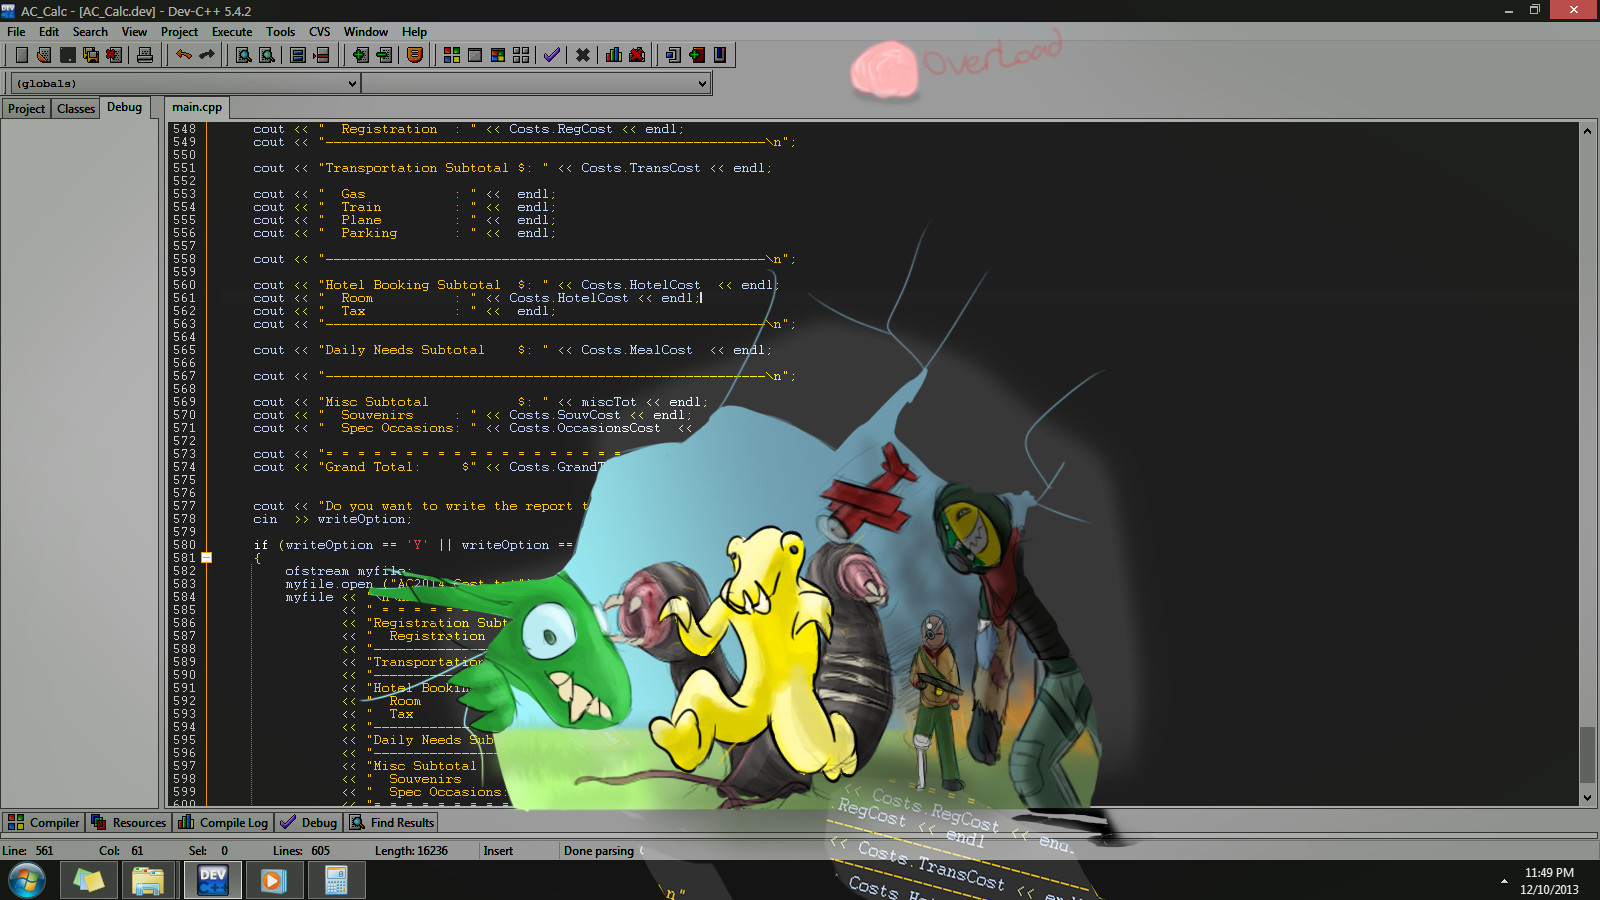Open media player taskbar icon

pyautogui.click(x=273, y=881)
